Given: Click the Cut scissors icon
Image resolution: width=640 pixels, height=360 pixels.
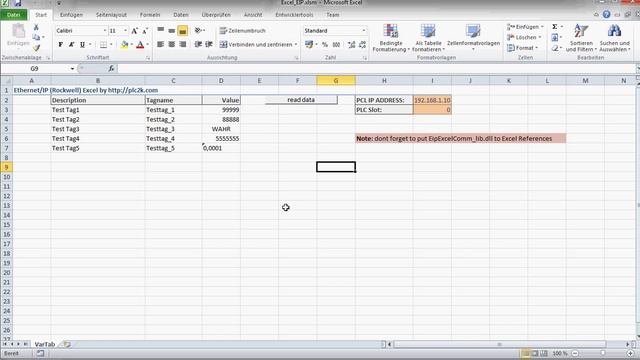Looking at the screenshot, I should [x=36, y=27].
